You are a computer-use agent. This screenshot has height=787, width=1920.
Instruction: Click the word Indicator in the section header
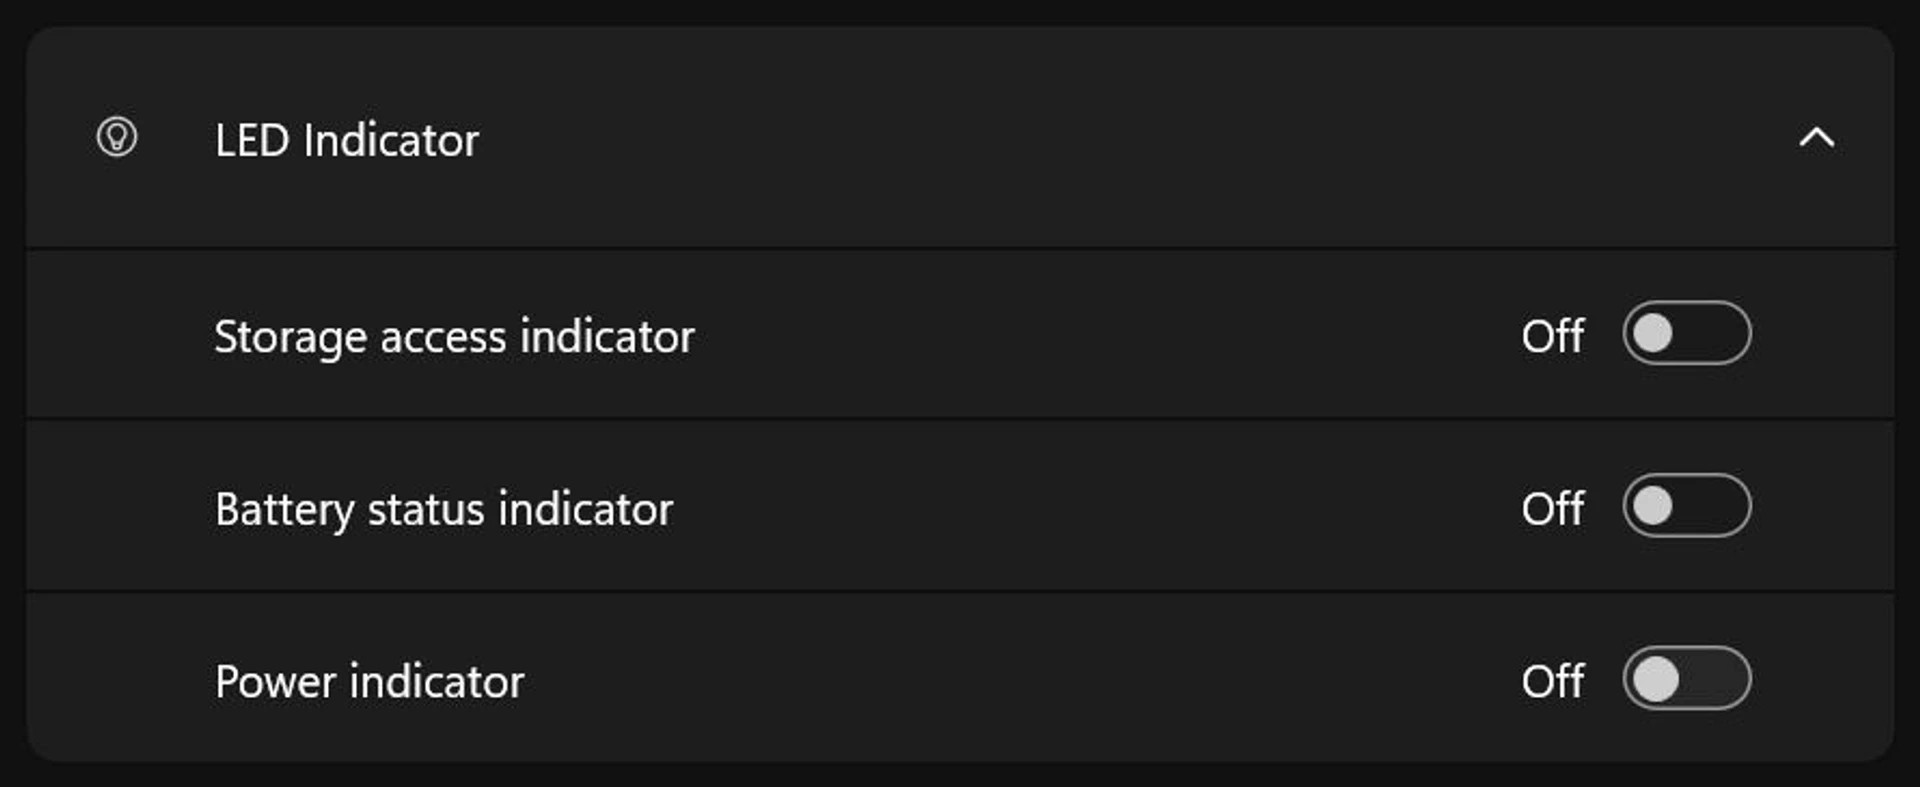coord(391,140)
